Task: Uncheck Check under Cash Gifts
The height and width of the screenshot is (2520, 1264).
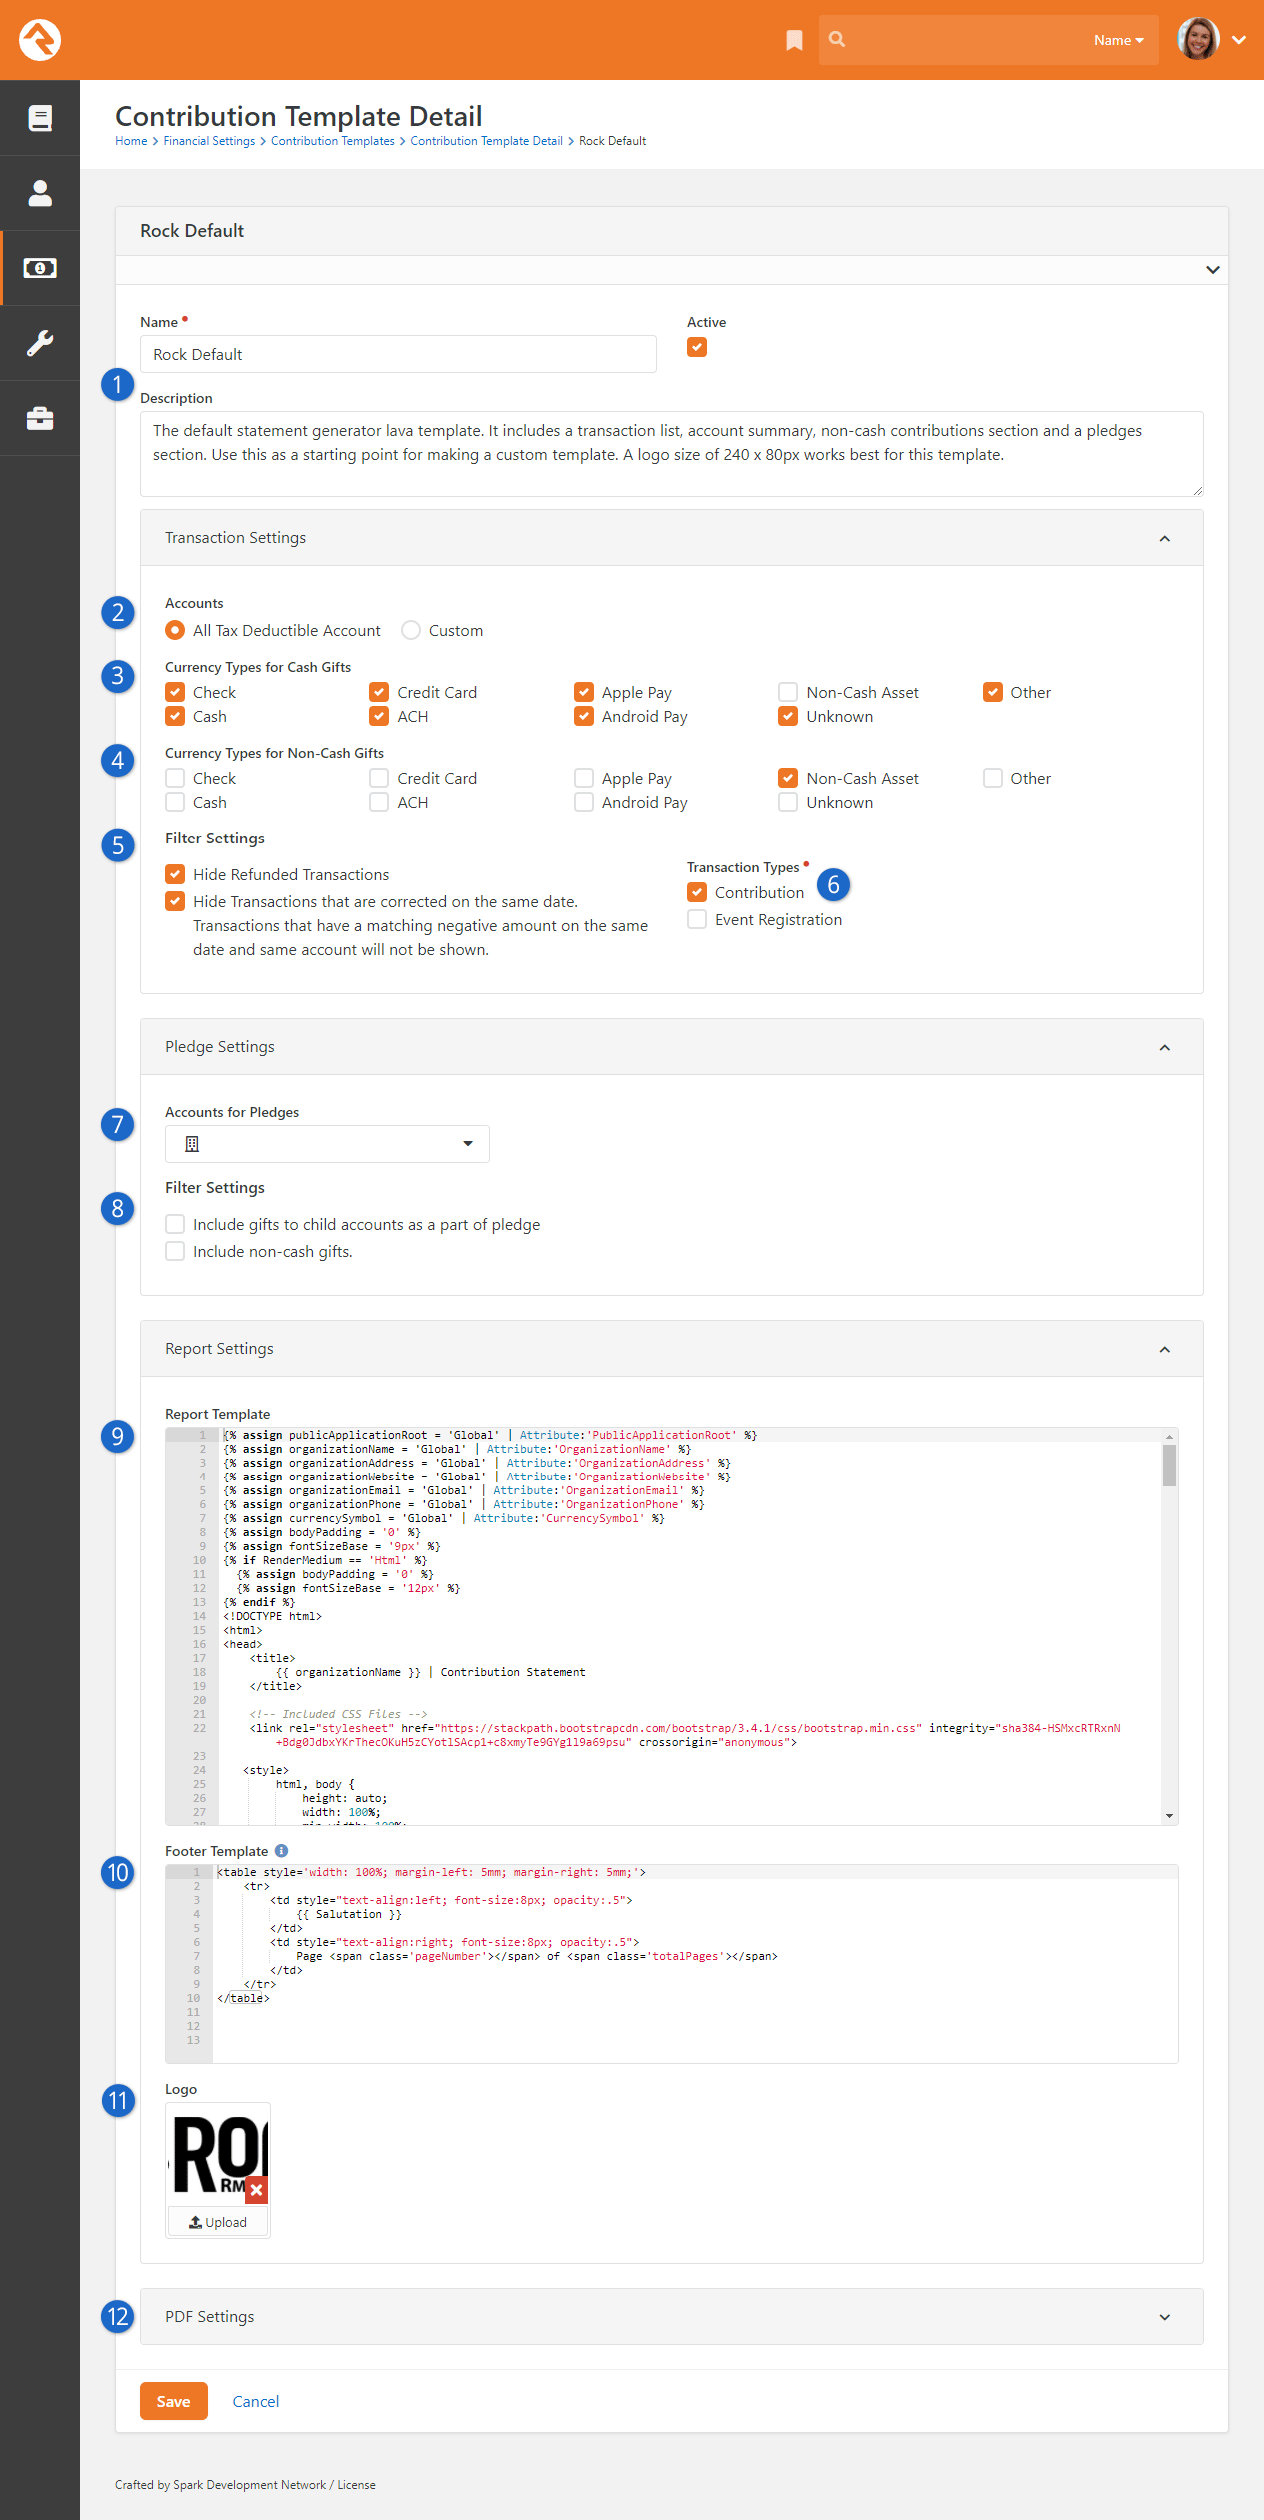Action: [x=175, y=692]
